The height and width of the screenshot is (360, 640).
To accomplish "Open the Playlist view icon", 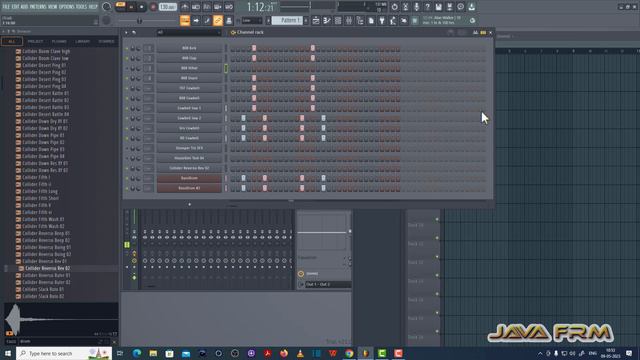I will coord(316,20).
